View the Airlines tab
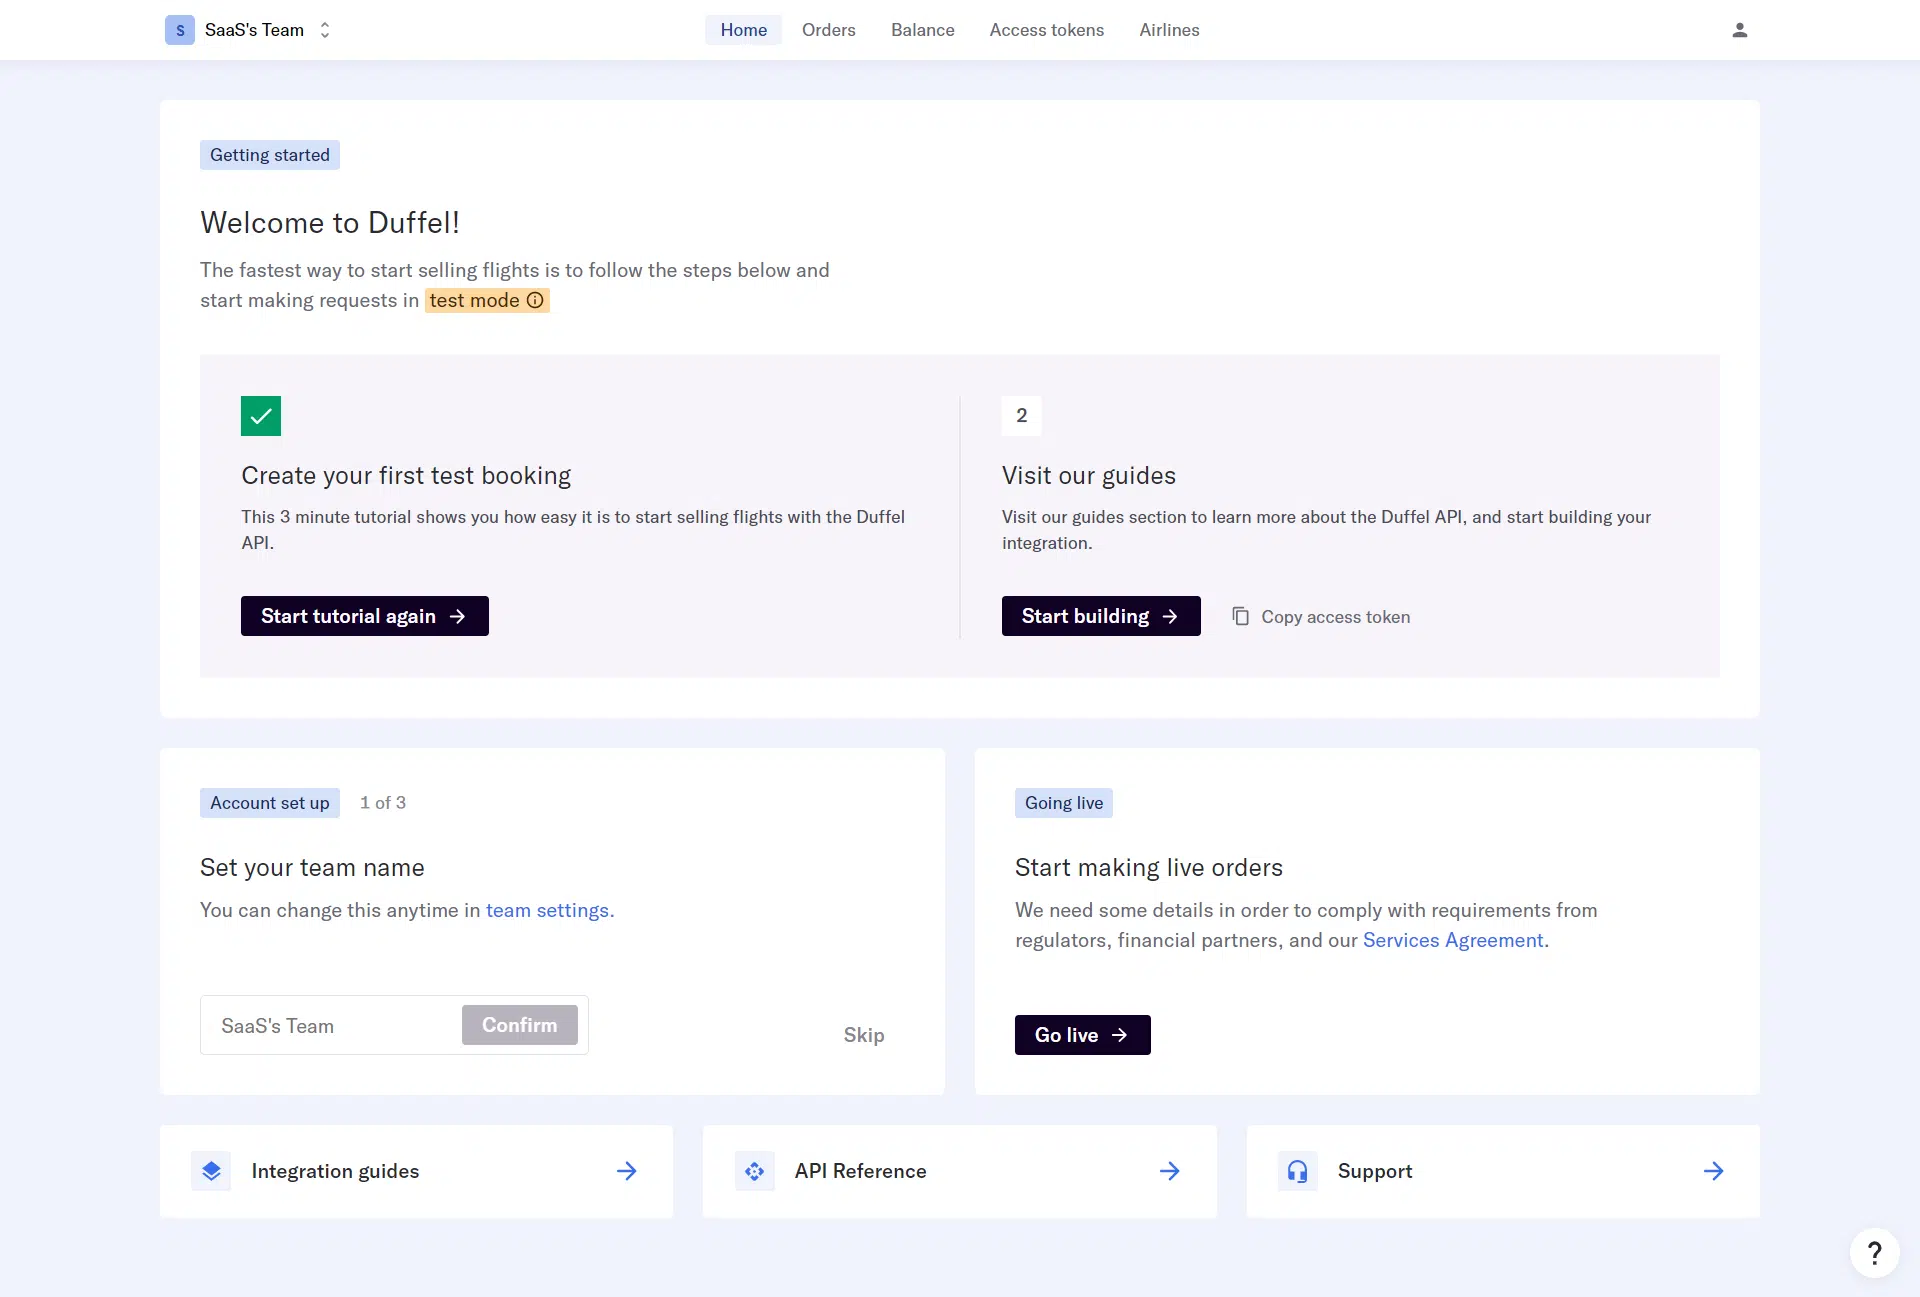The width and height of the screenshot is (1920, 1297). [x=1169, y=30]
